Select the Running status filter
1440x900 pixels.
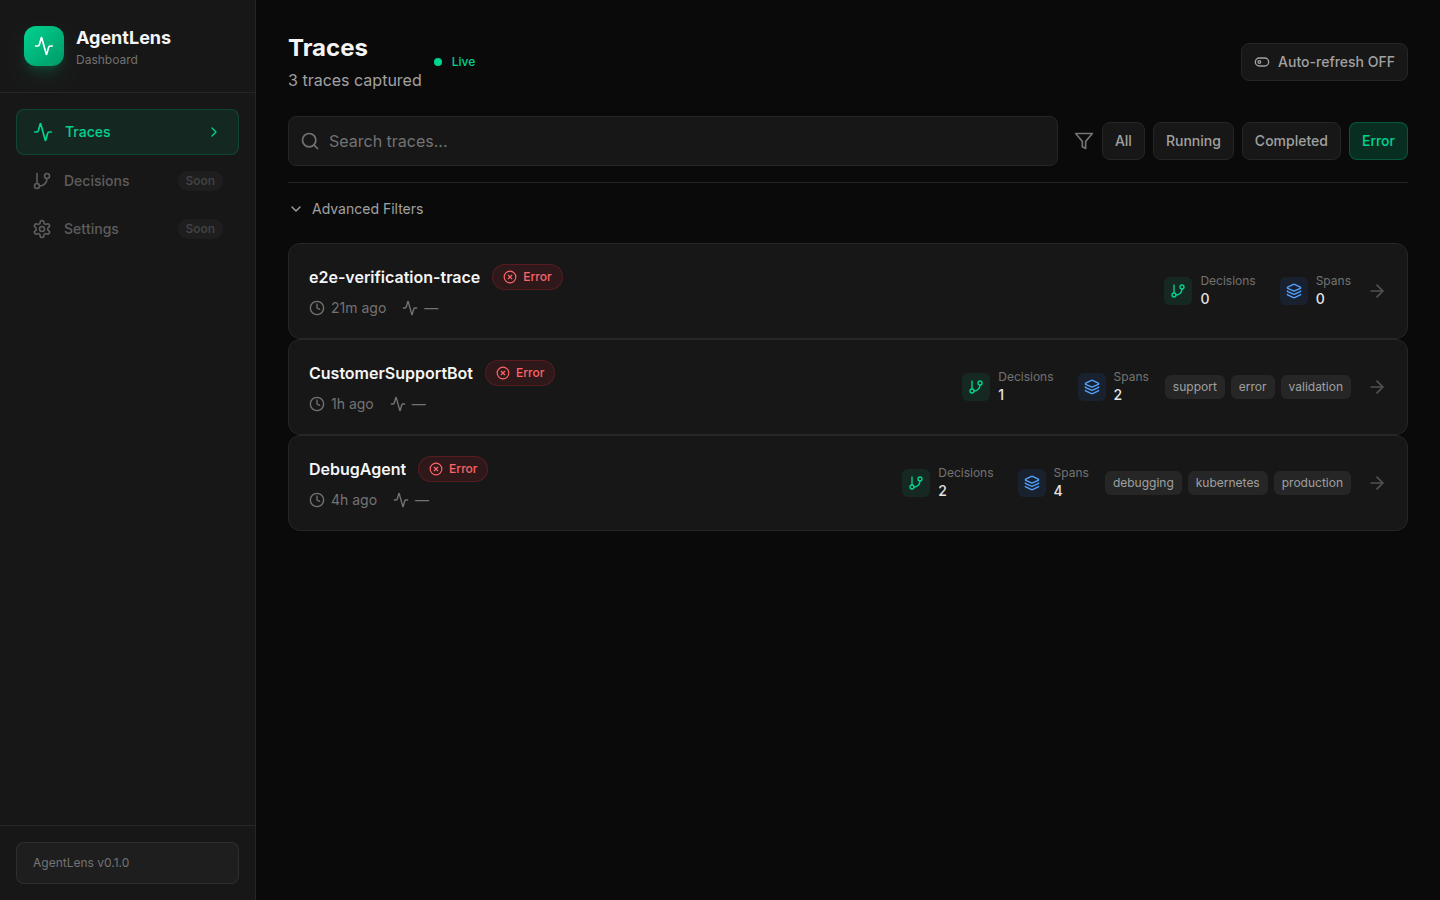[1192, 141]
